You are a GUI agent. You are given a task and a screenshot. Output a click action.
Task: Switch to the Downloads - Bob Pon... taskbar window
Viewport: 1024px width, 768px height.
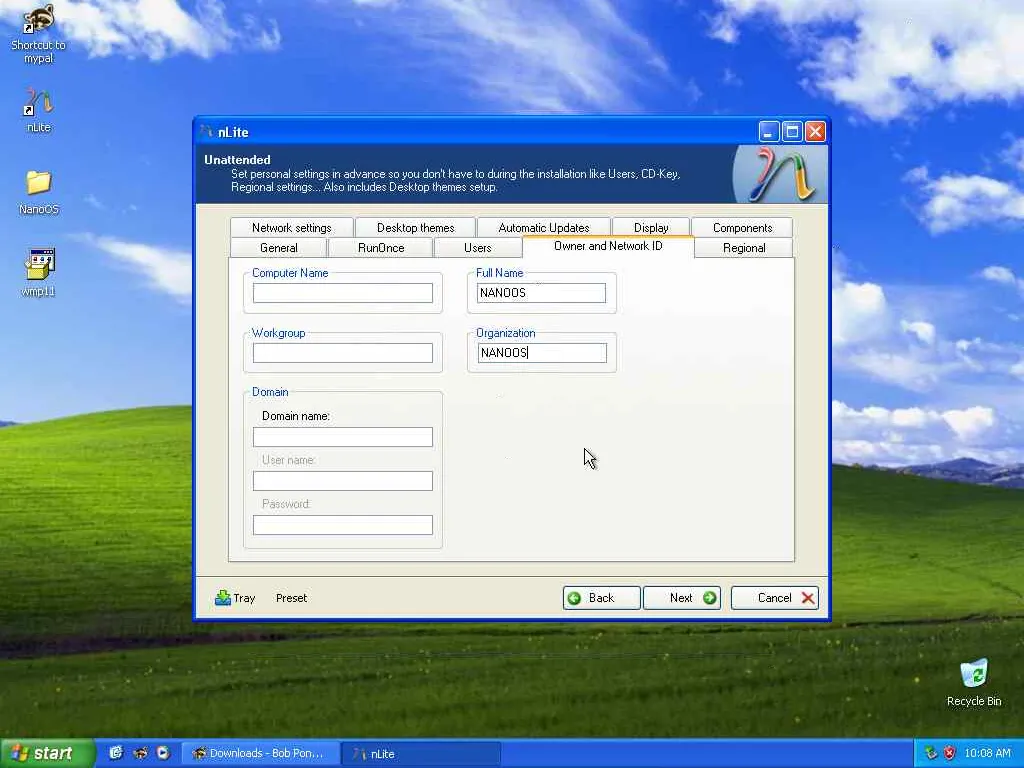tap(259, 753)
